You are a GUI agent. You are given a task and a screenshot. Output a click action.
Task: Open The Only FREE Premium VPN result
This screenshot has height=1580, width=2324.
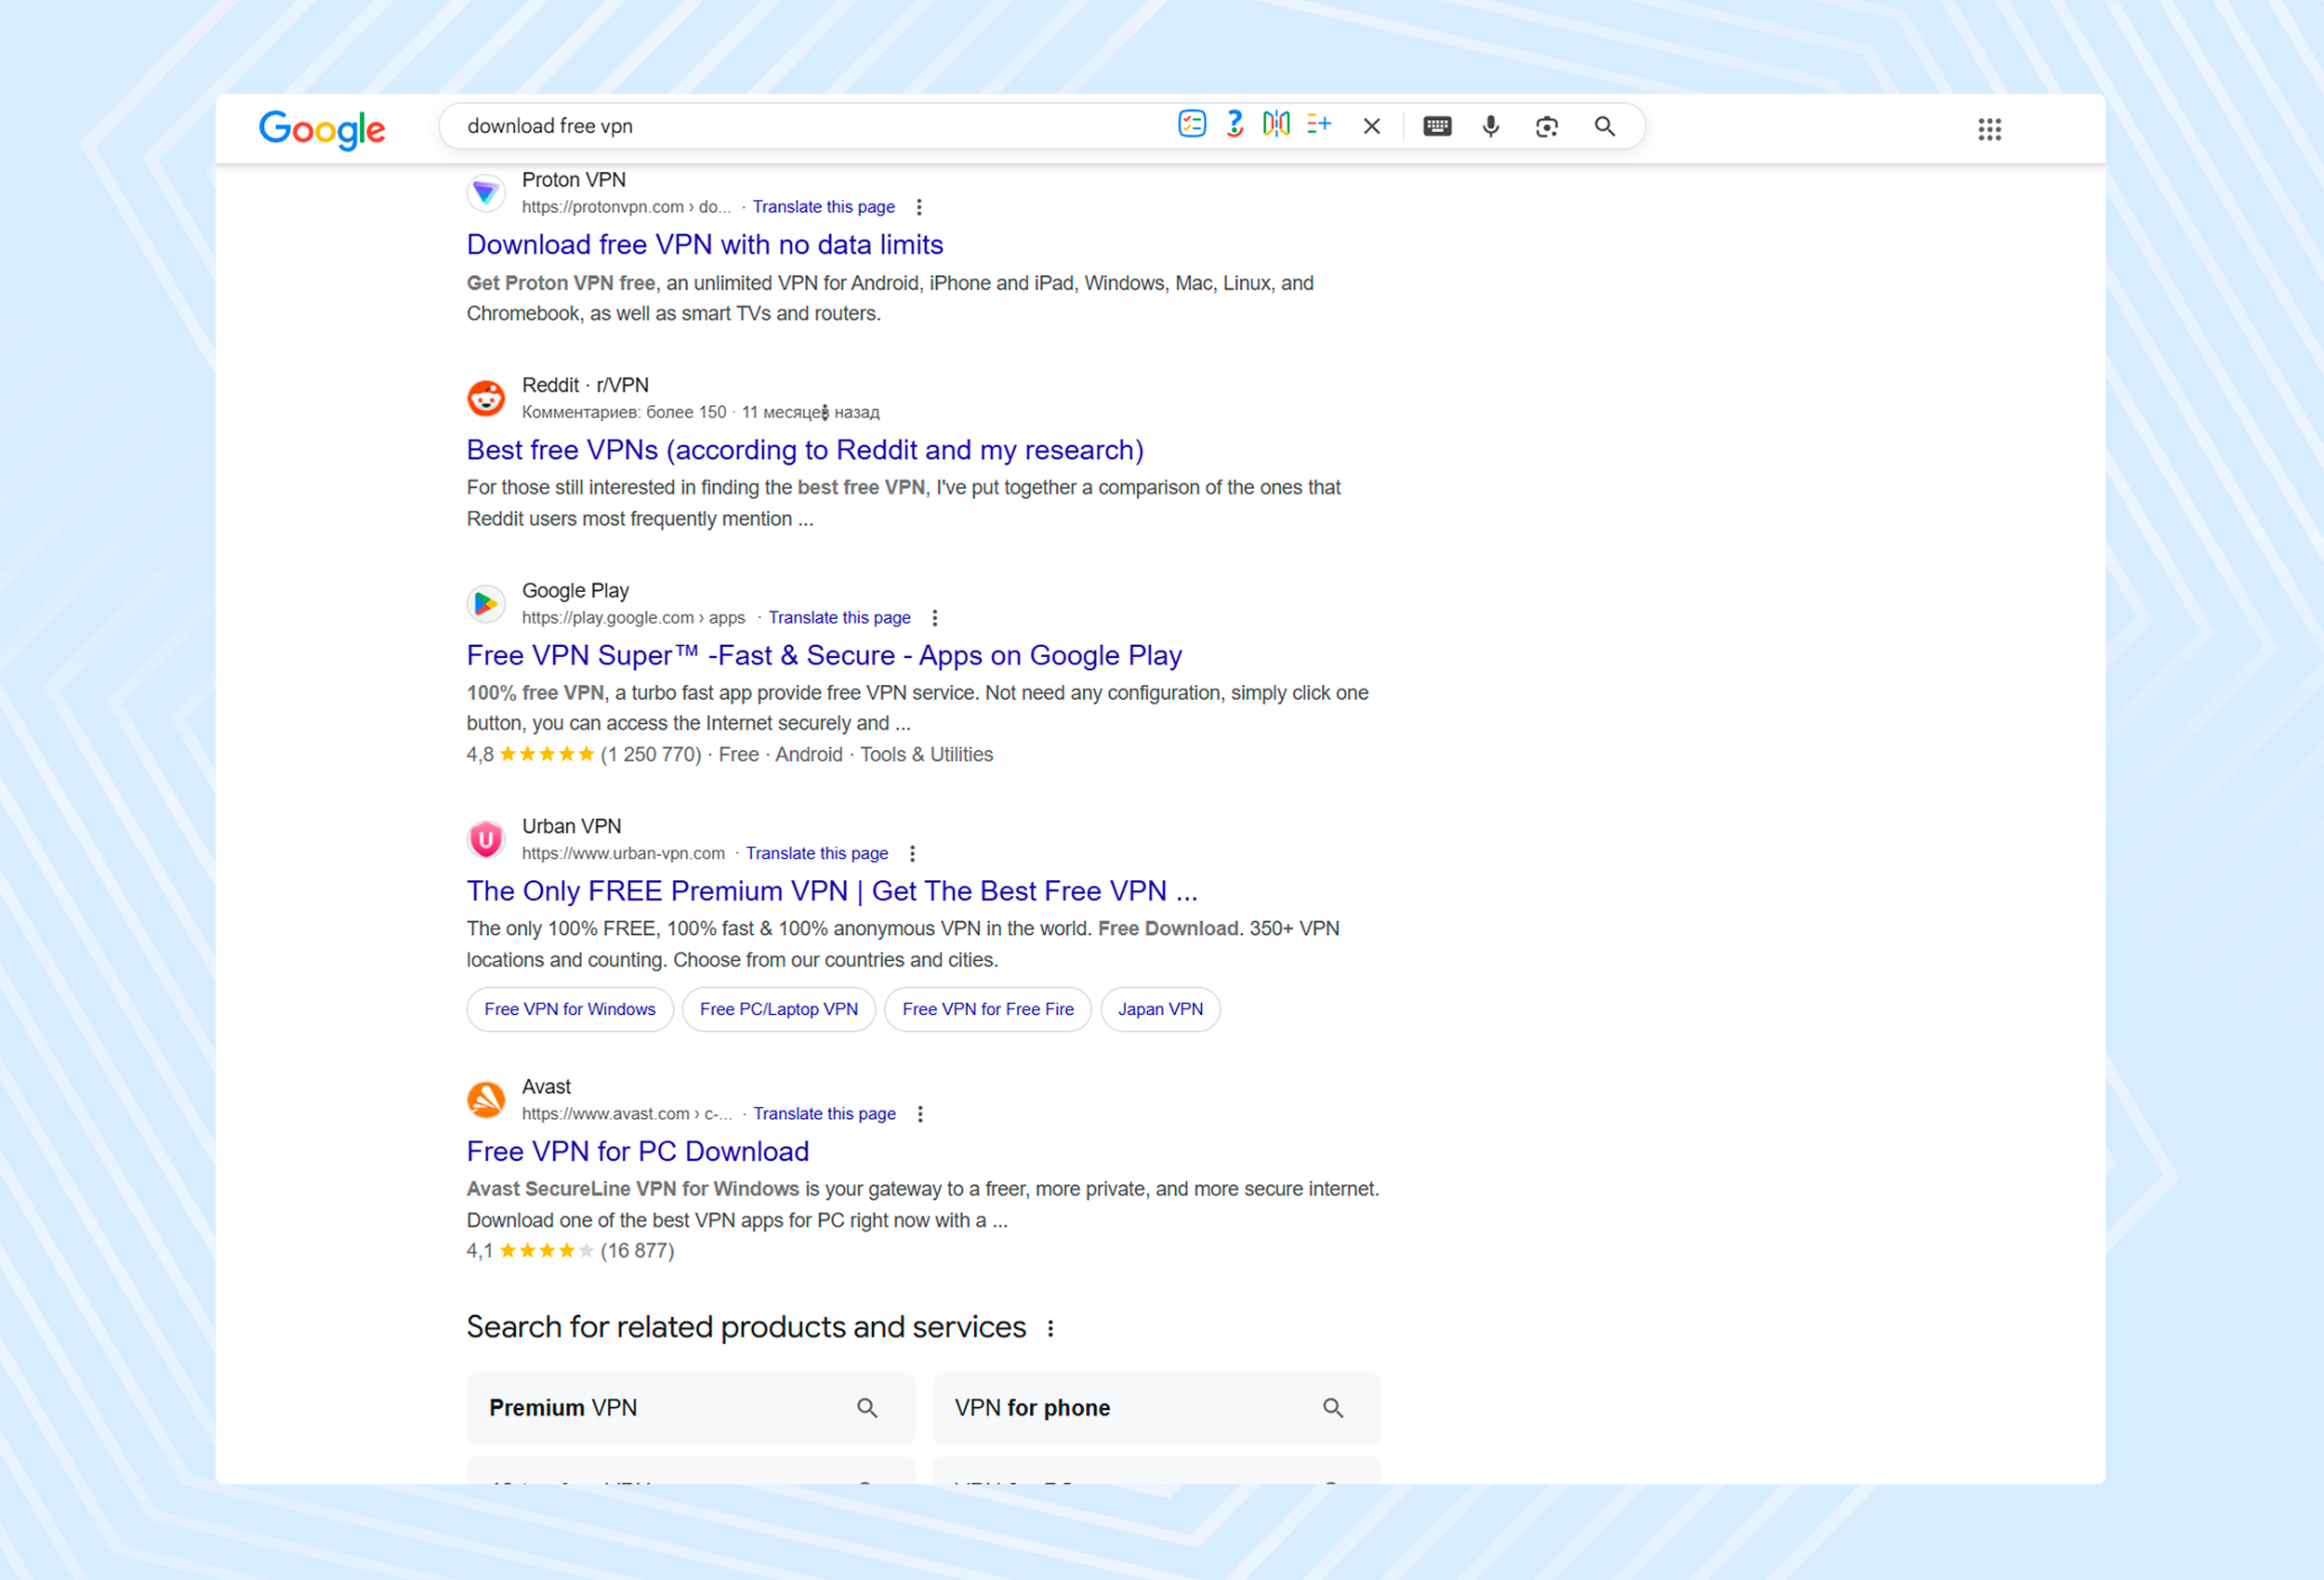point(832,891)
